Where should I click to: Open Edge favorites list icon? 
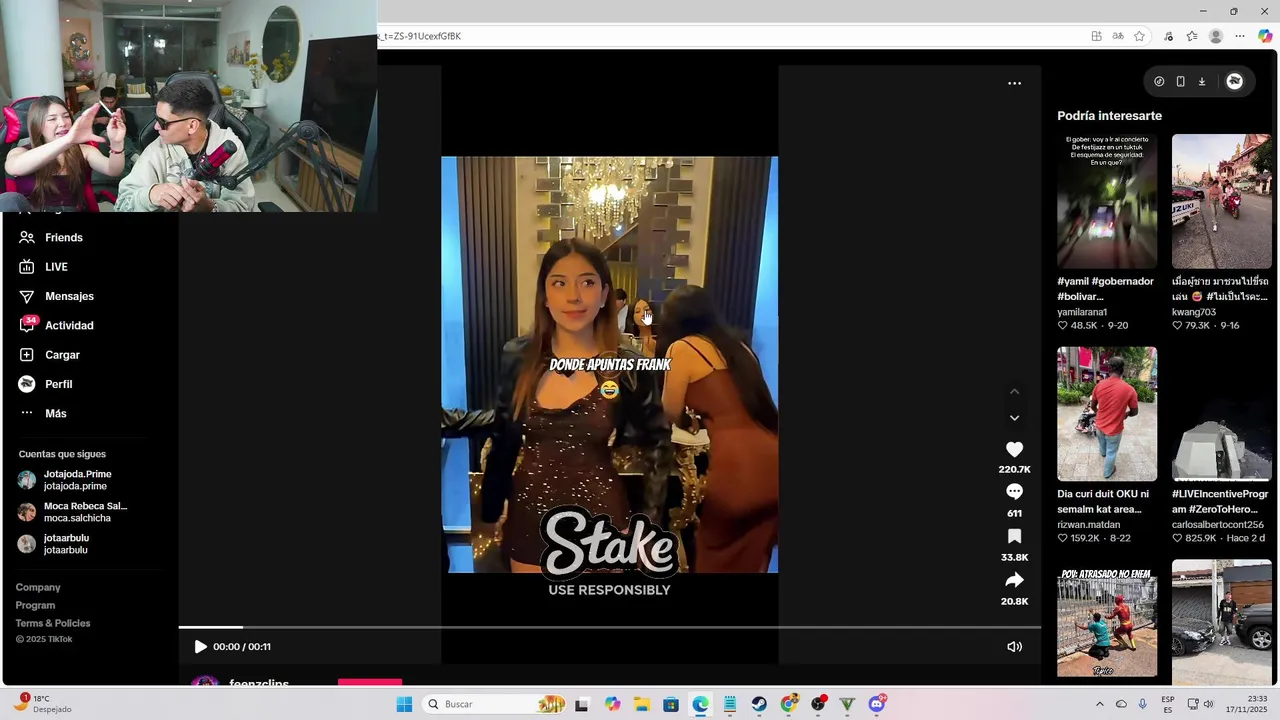click(x=1192, y=36)
